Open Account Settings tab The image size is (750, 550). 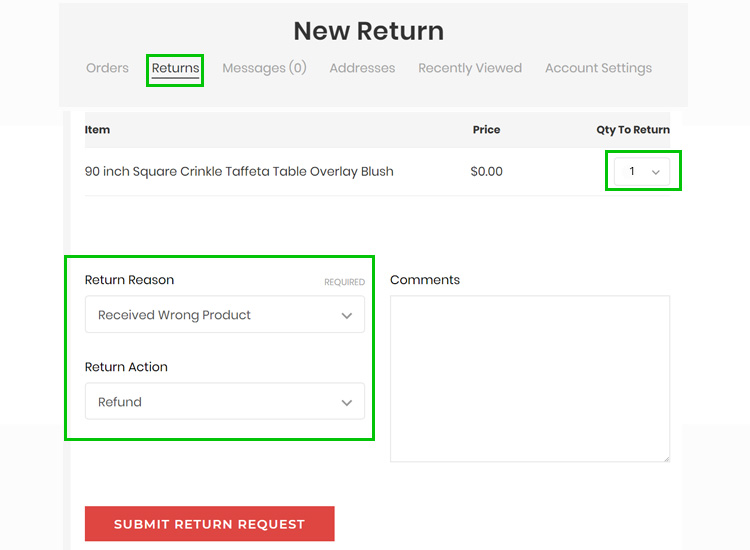598,68
